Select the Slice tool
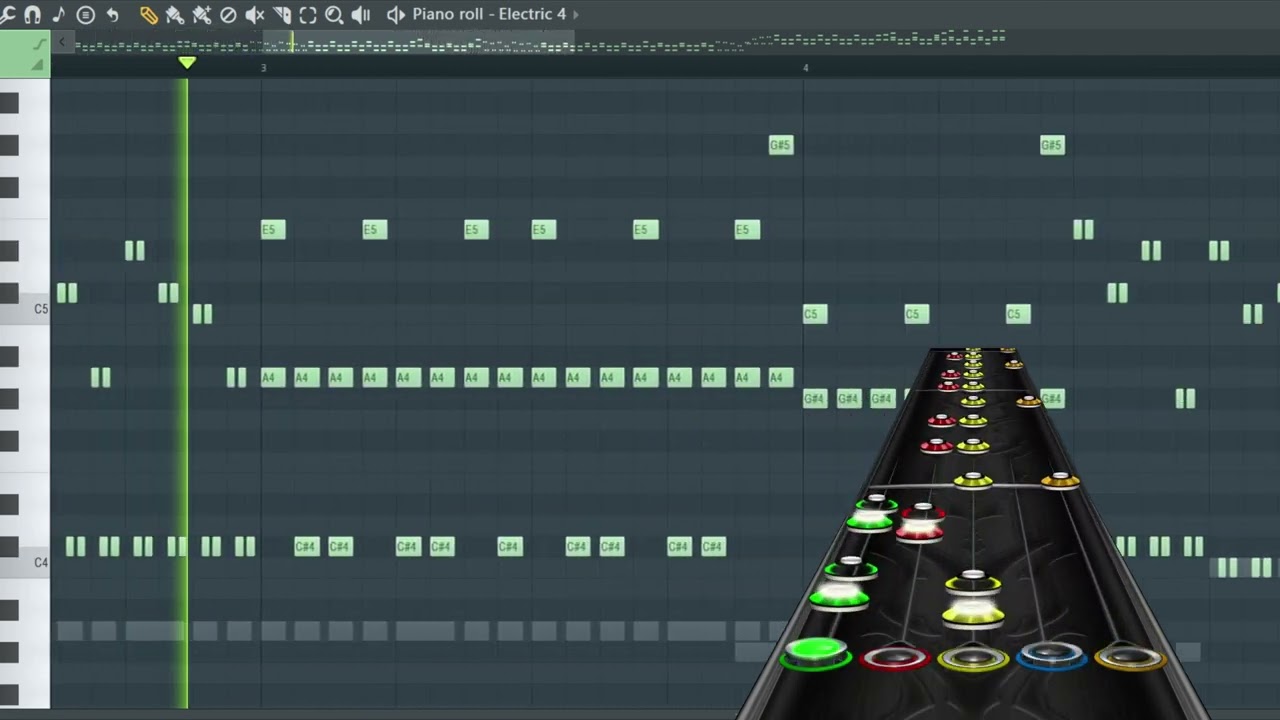Screen dimensions: 1280x720 [x=282, y=14]
